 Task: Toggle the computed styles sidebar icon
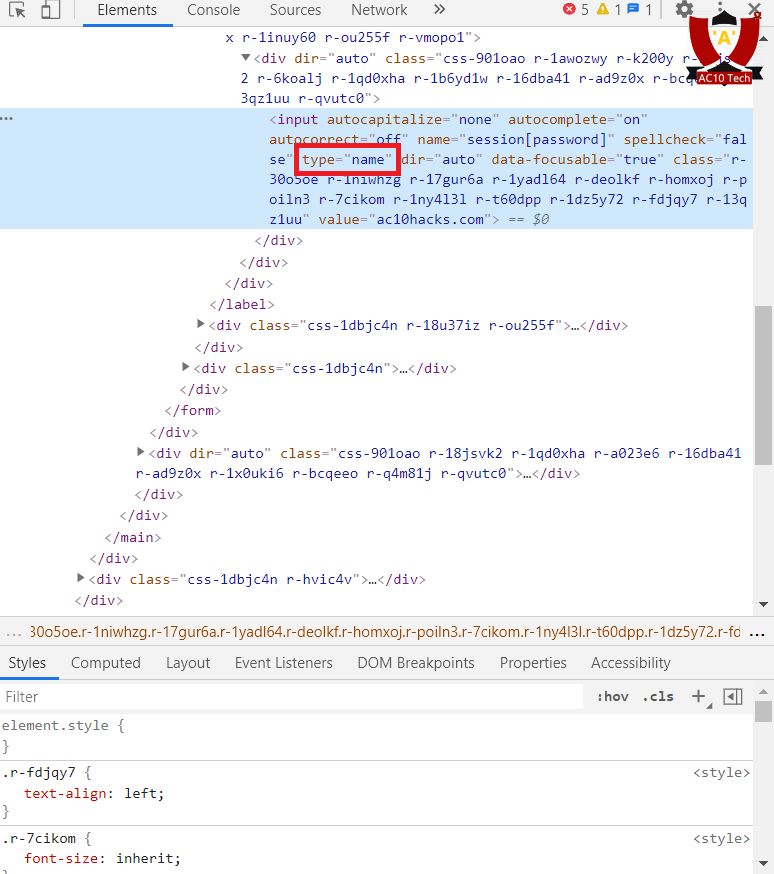(733, 696)
